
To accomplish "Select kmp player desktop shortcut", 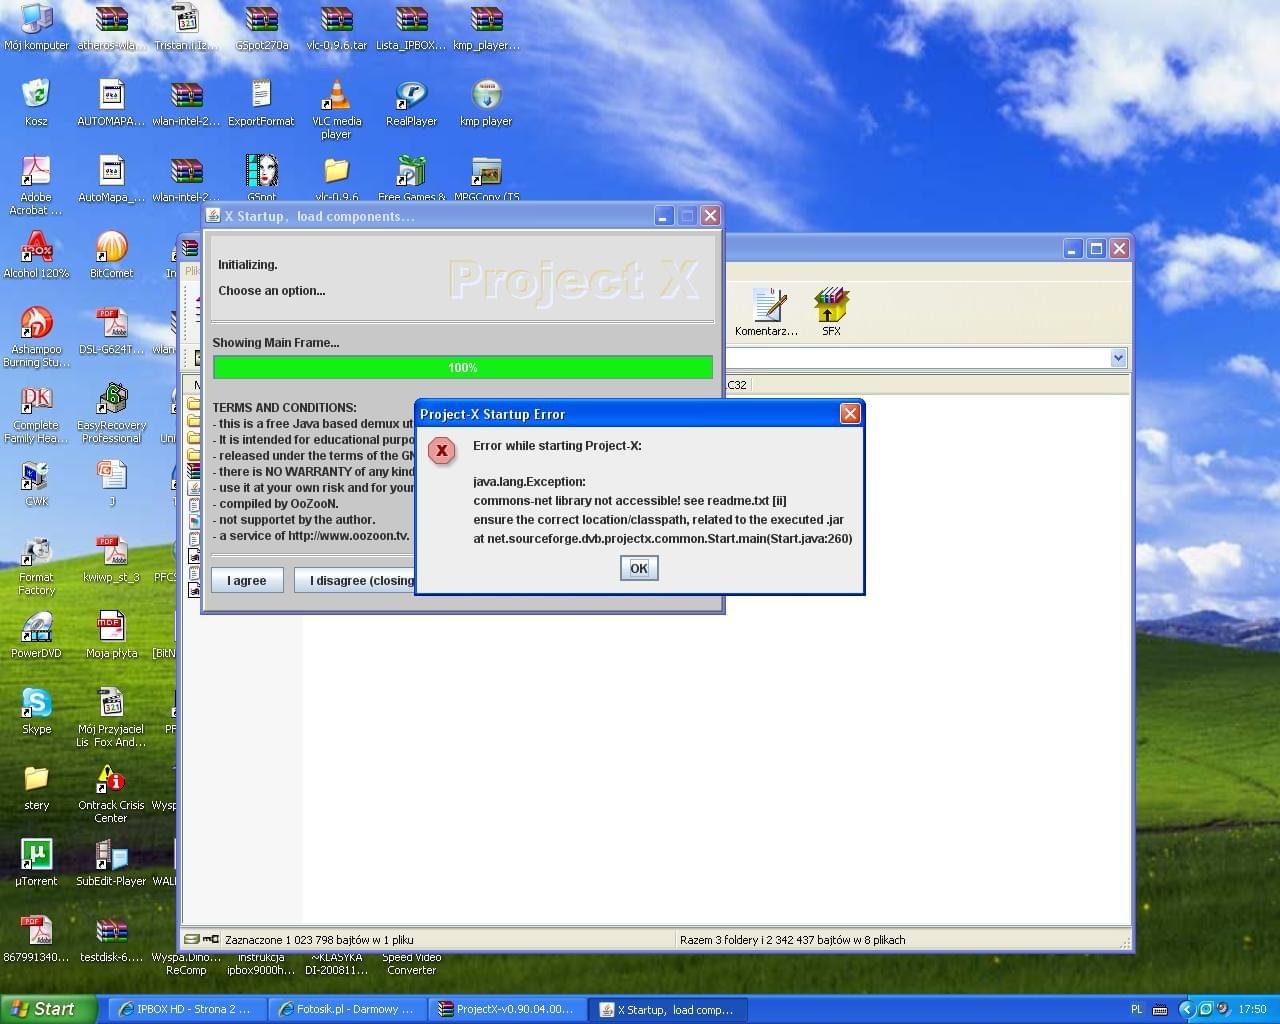I will pyautogui.click(x=486, y=103).
